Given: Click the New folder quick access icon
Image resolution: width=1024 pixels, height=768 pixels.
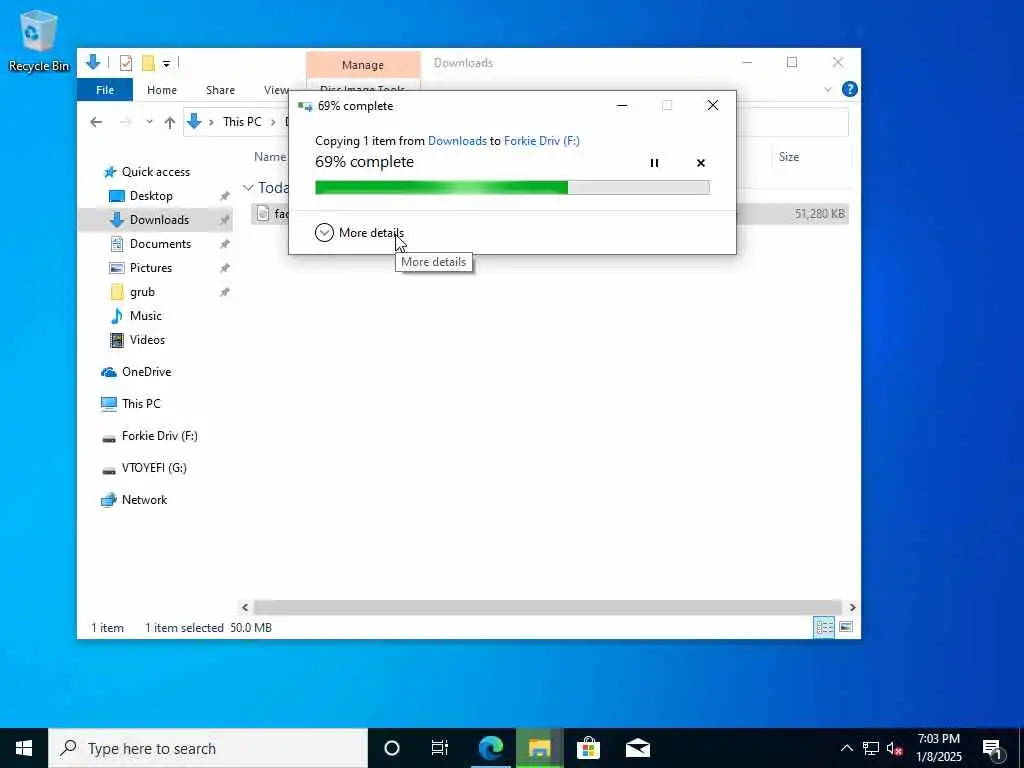Looking at the screenshot, I should click(x=148, y=63).
